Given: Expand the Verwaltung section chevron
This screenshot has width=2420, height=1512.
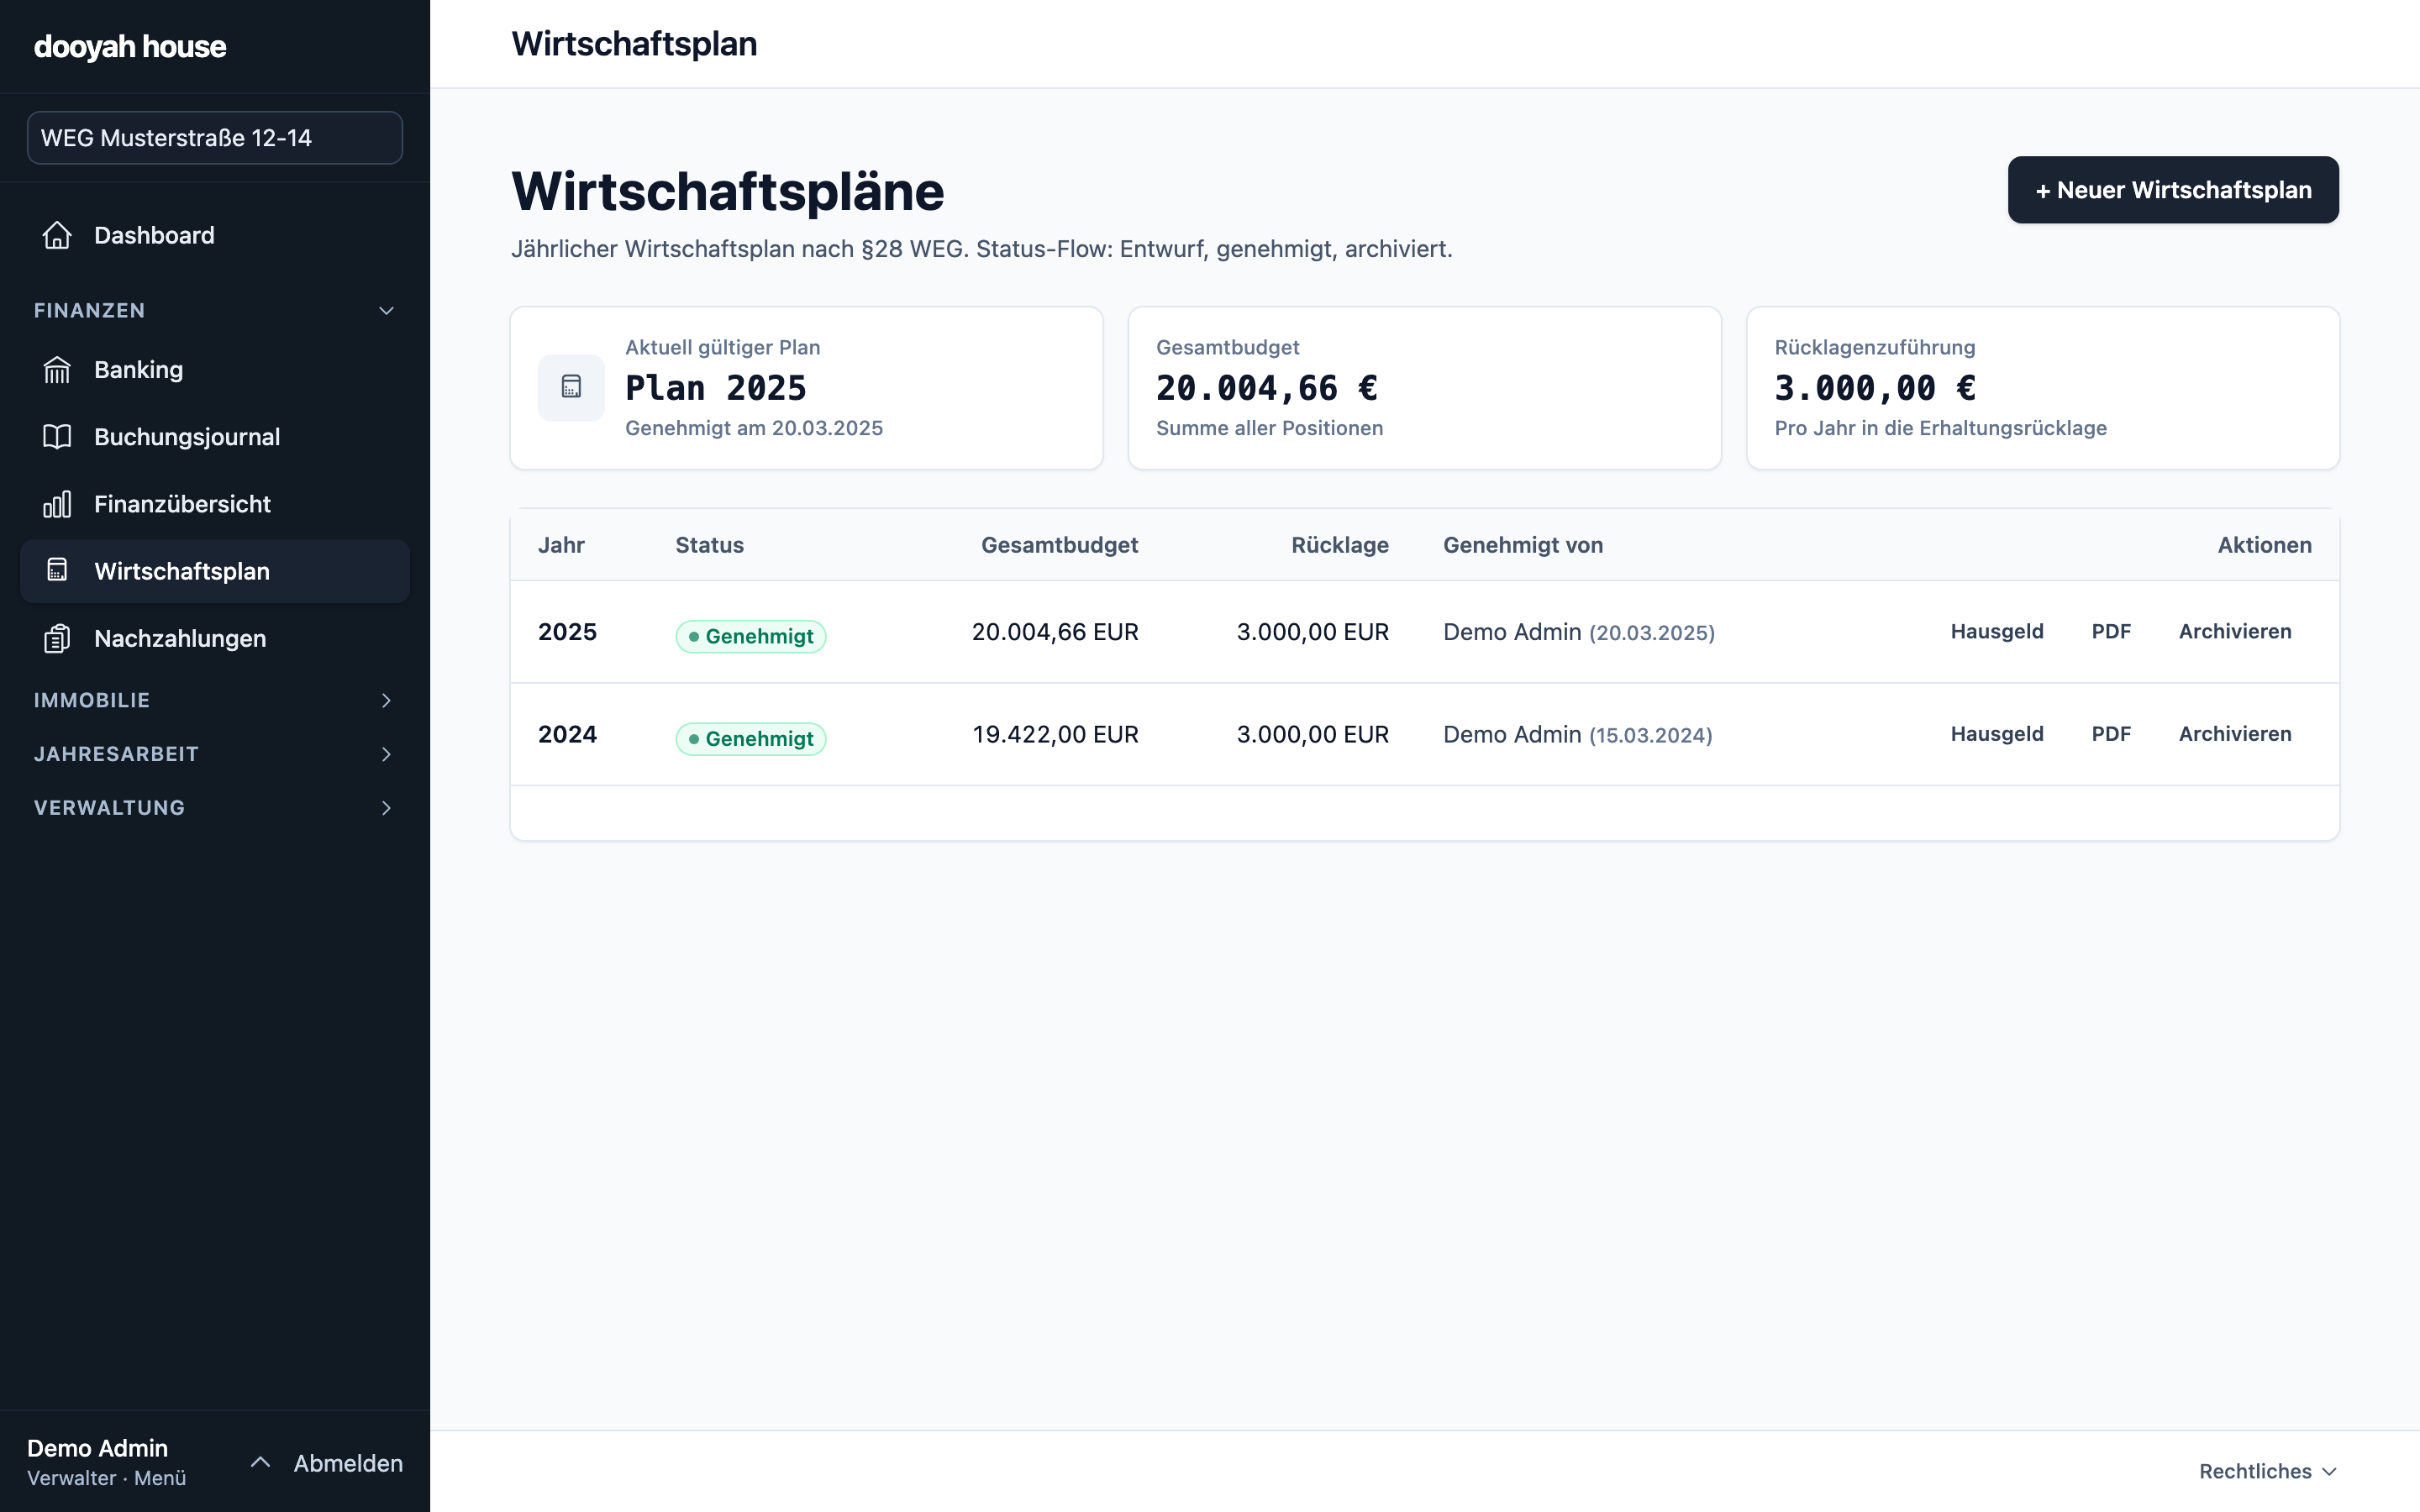Looking at the screenshot, I should (x=387, y=808).
